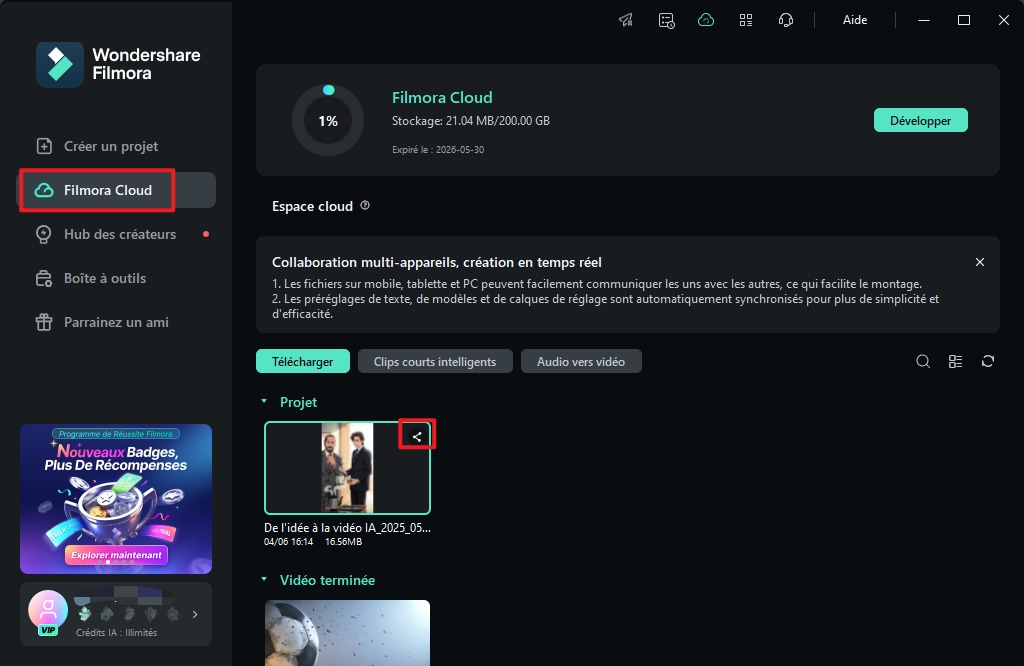1024x666 pixels.
Task: Click the Expiré le : 2026-05-30 text
Action: pos(438,150)
